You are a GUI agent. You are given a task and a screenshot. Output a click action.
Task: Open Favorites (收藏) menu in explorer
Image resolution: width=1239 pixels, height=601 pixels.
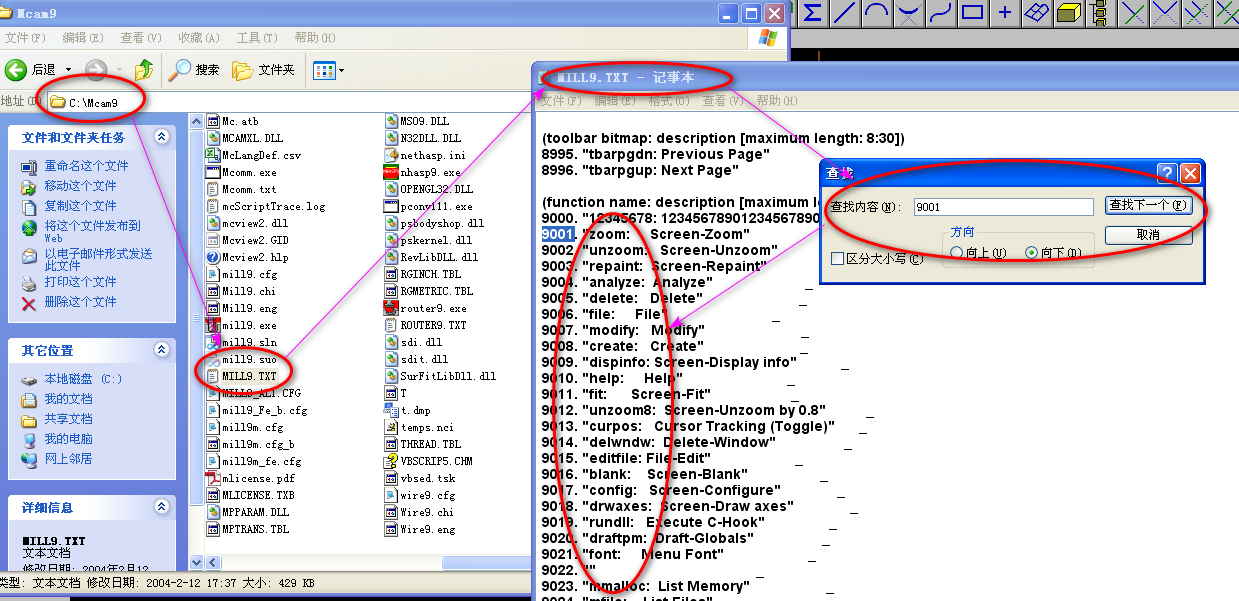point(199,38)
